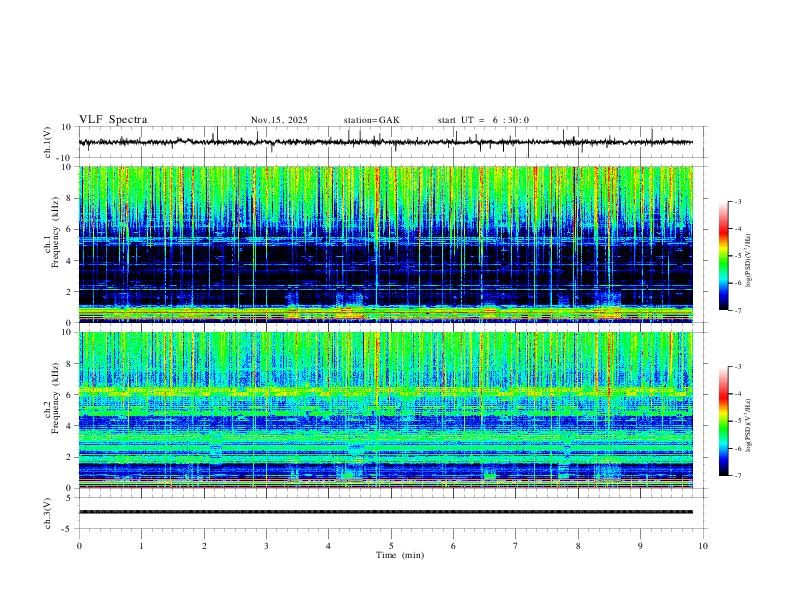The width and height of the screenshot is (792, 612).
Task: Click the ch.1 spectrogram color bar
Action: tap(723, 256)
